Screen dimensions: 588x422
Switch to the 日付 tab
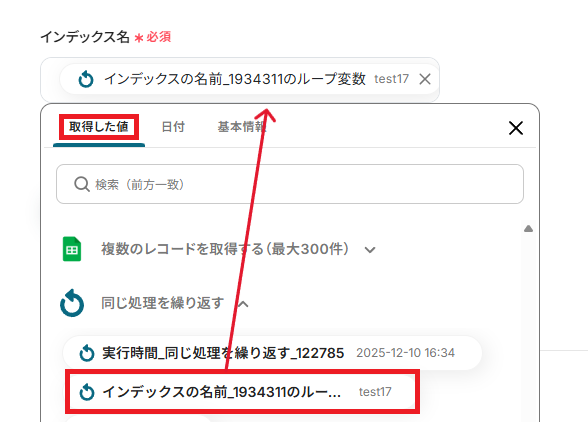click(173, 127)
